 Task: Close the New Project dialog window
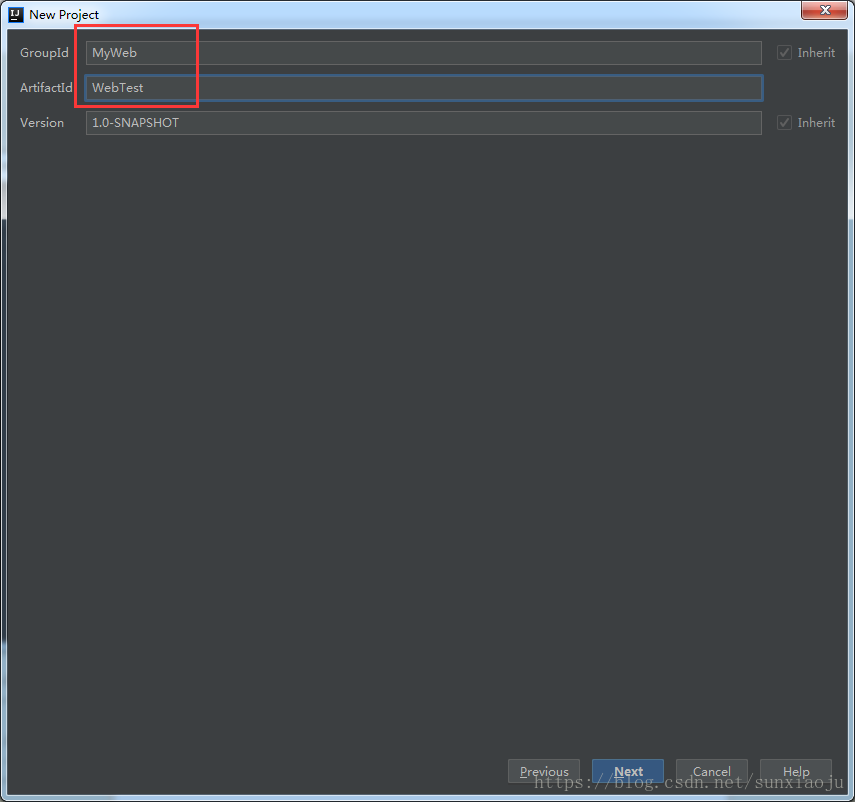824,10
